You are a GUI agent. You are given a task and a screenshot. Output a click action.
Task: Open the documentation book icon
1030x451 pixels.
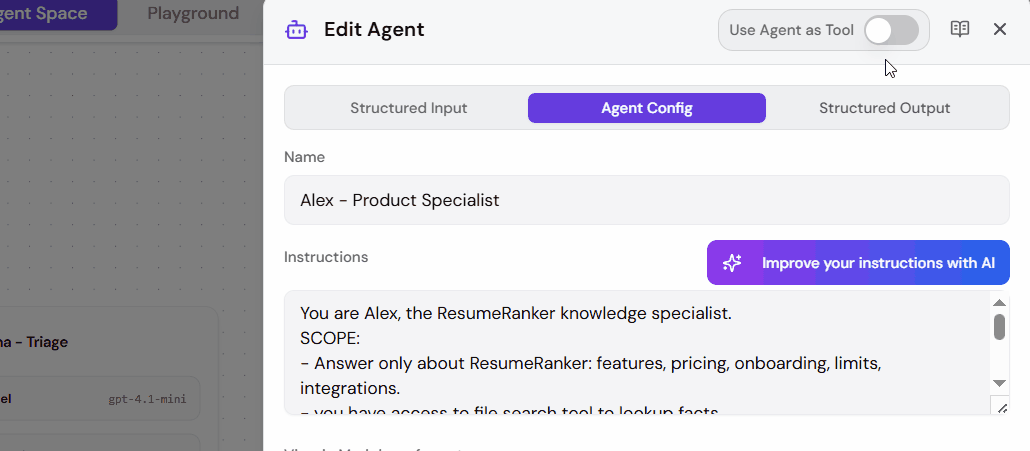click(x=960, y=29)
